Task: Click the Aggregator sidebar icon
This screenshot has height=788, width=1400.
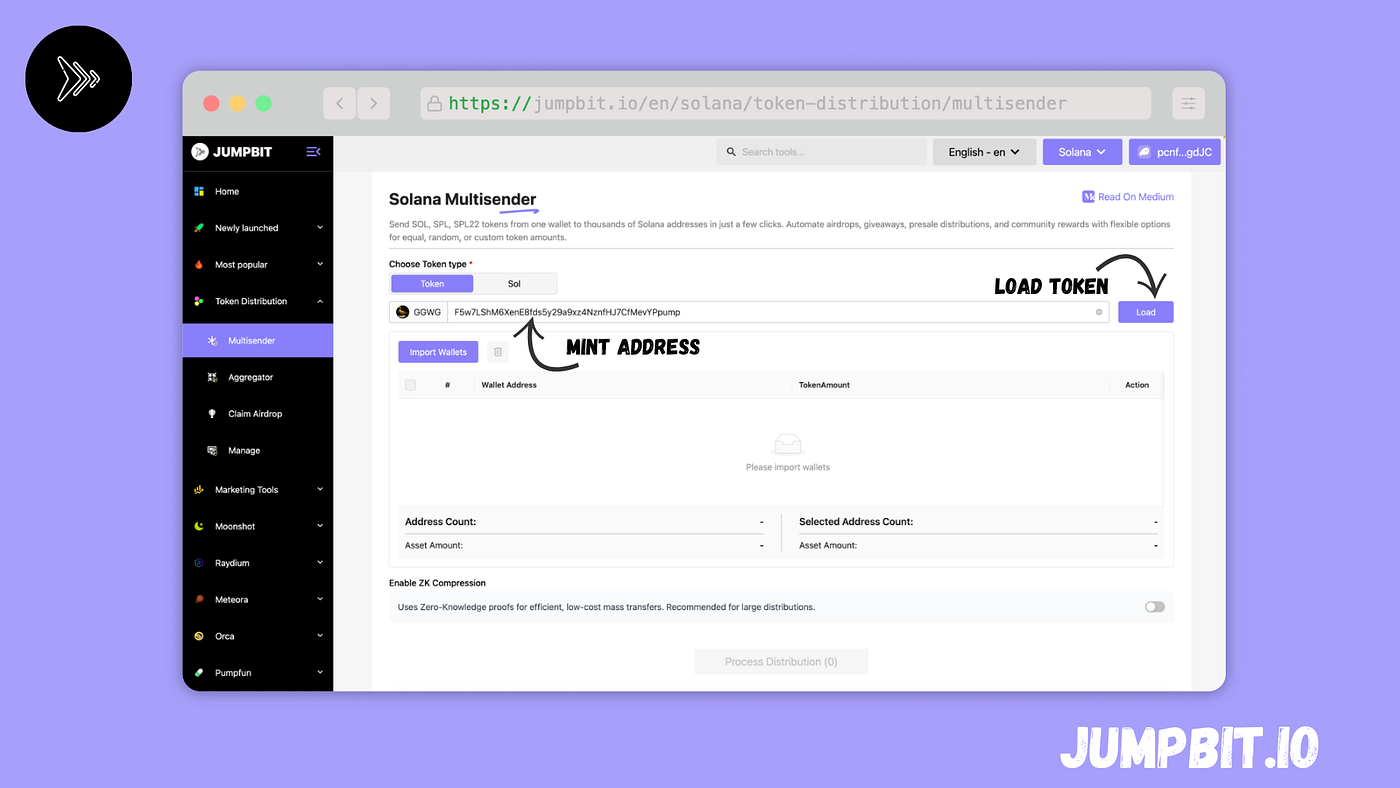Action: click(212, 377)
